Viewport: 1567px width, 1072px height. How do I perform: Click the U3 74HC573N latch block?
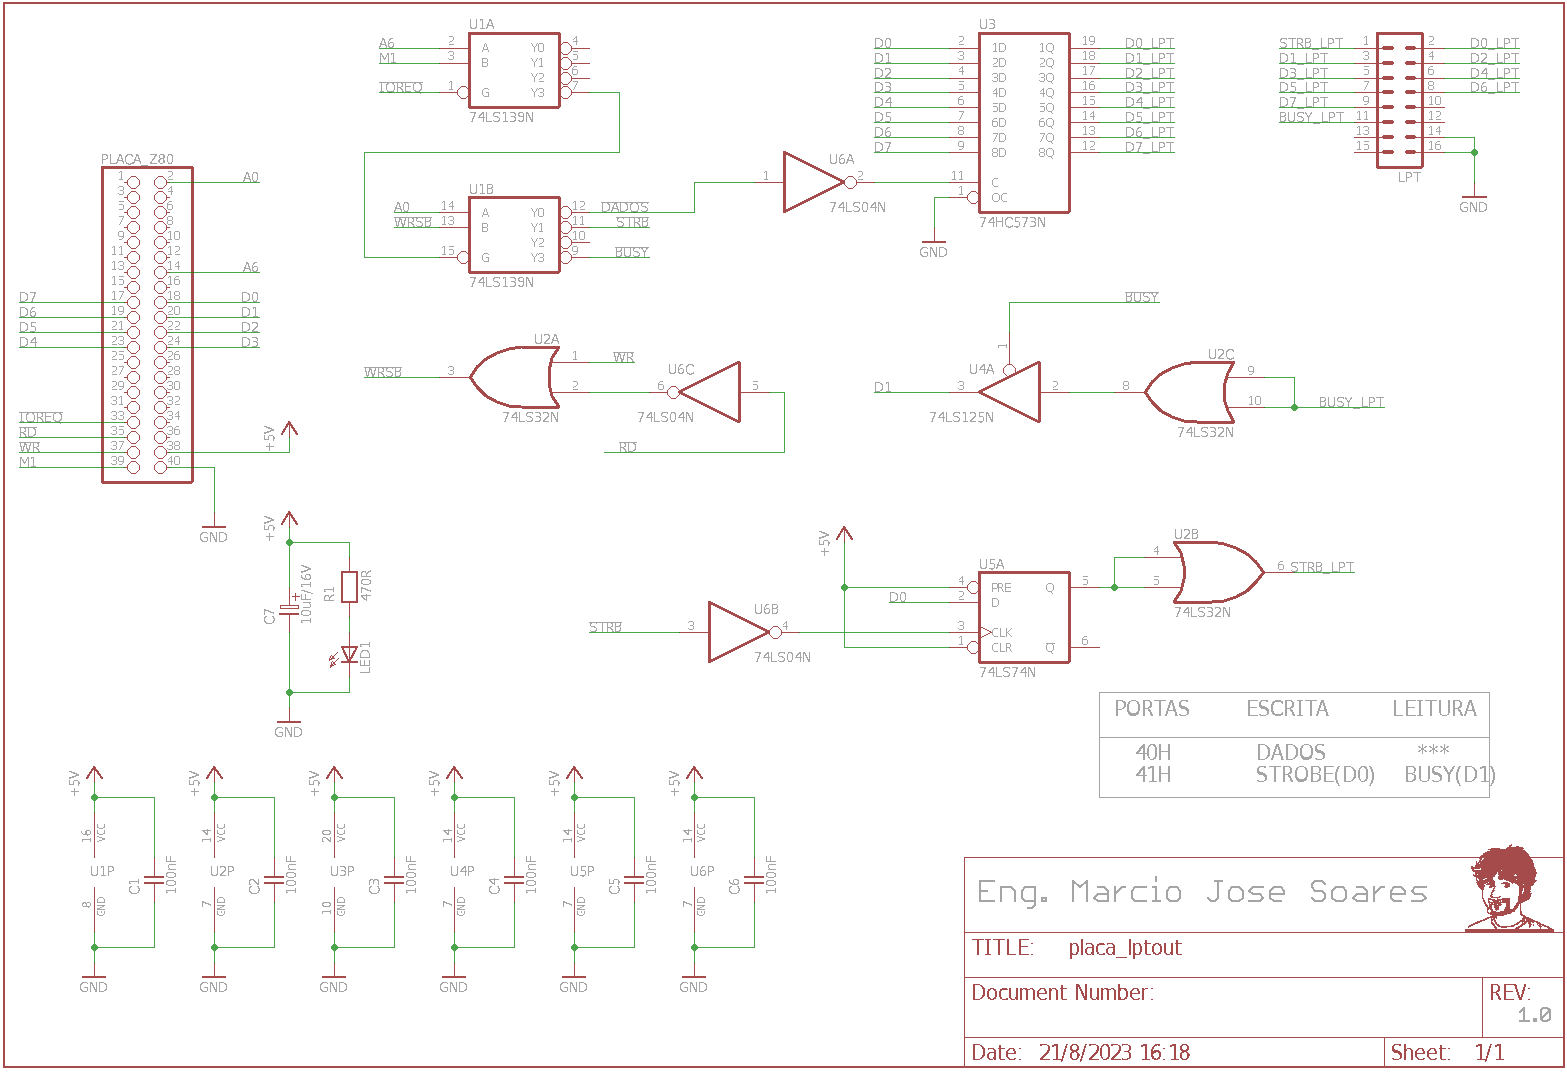(1023, 122)
